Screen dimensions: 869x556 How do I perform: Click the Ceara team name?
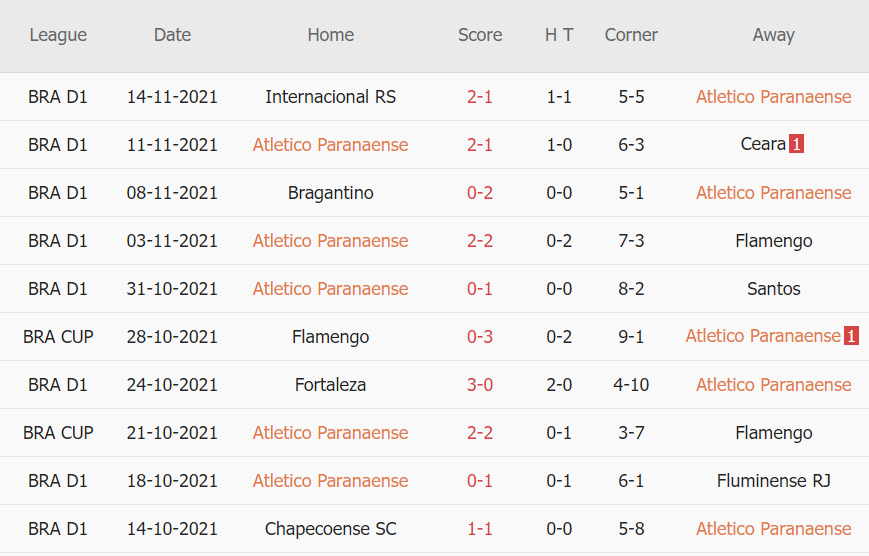click(763, 145)
